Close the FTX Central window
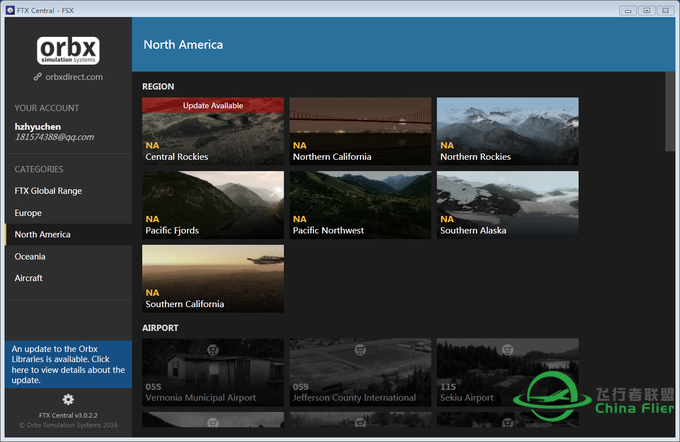The image size is (680, 442). point(666,10)
